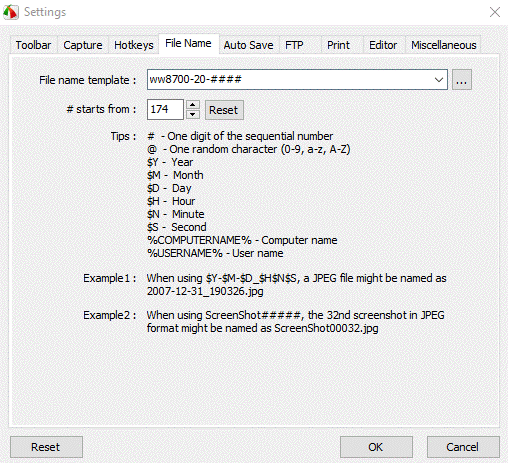508x463 pixels.
Task: Open the Hotkeys tab
Action: coord(134,45)
